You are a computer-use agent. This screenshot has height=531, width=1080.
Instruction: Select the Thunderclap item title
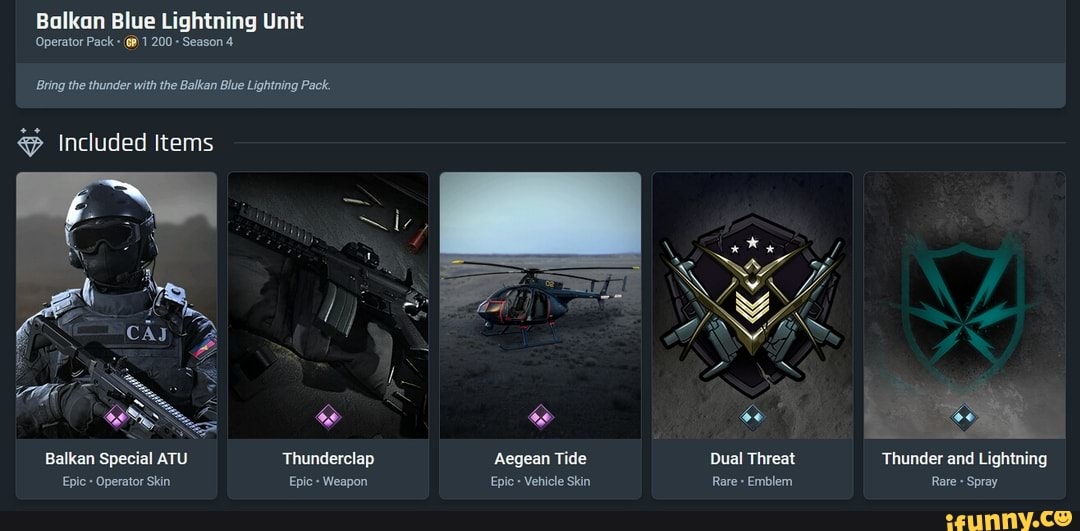click(x=328, y=459)
